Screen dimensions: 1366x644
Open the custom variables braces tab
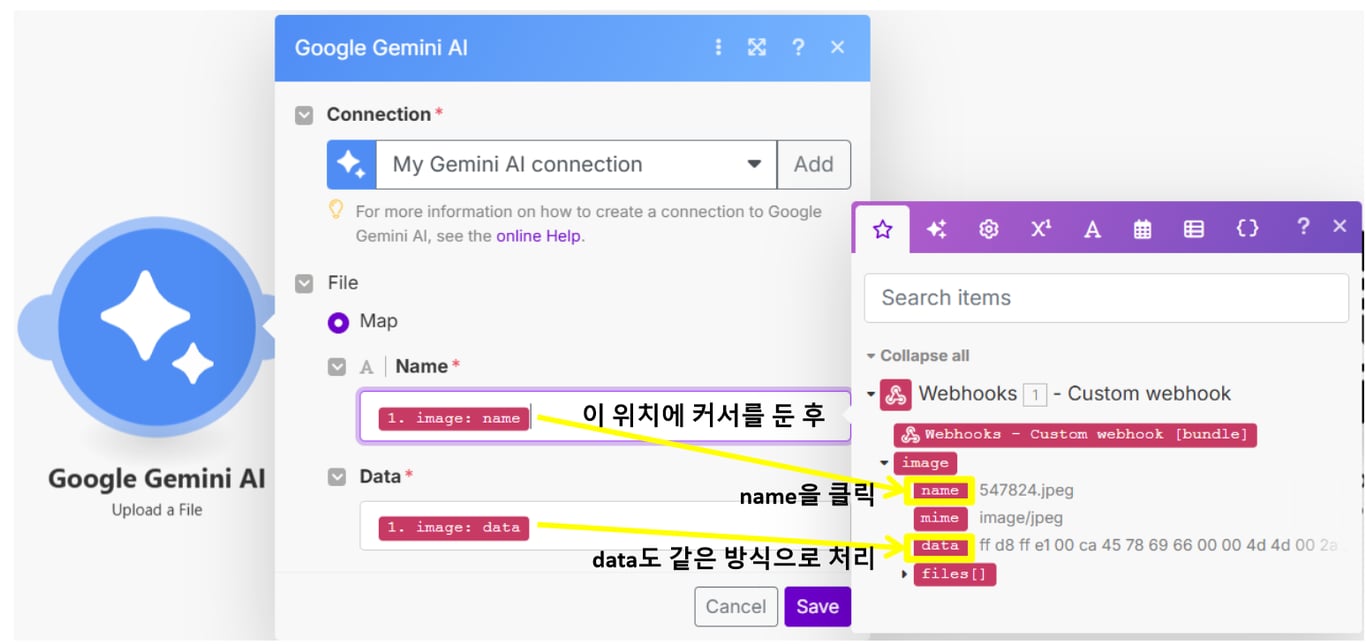pyautogui.click(x=1247, y=229)
